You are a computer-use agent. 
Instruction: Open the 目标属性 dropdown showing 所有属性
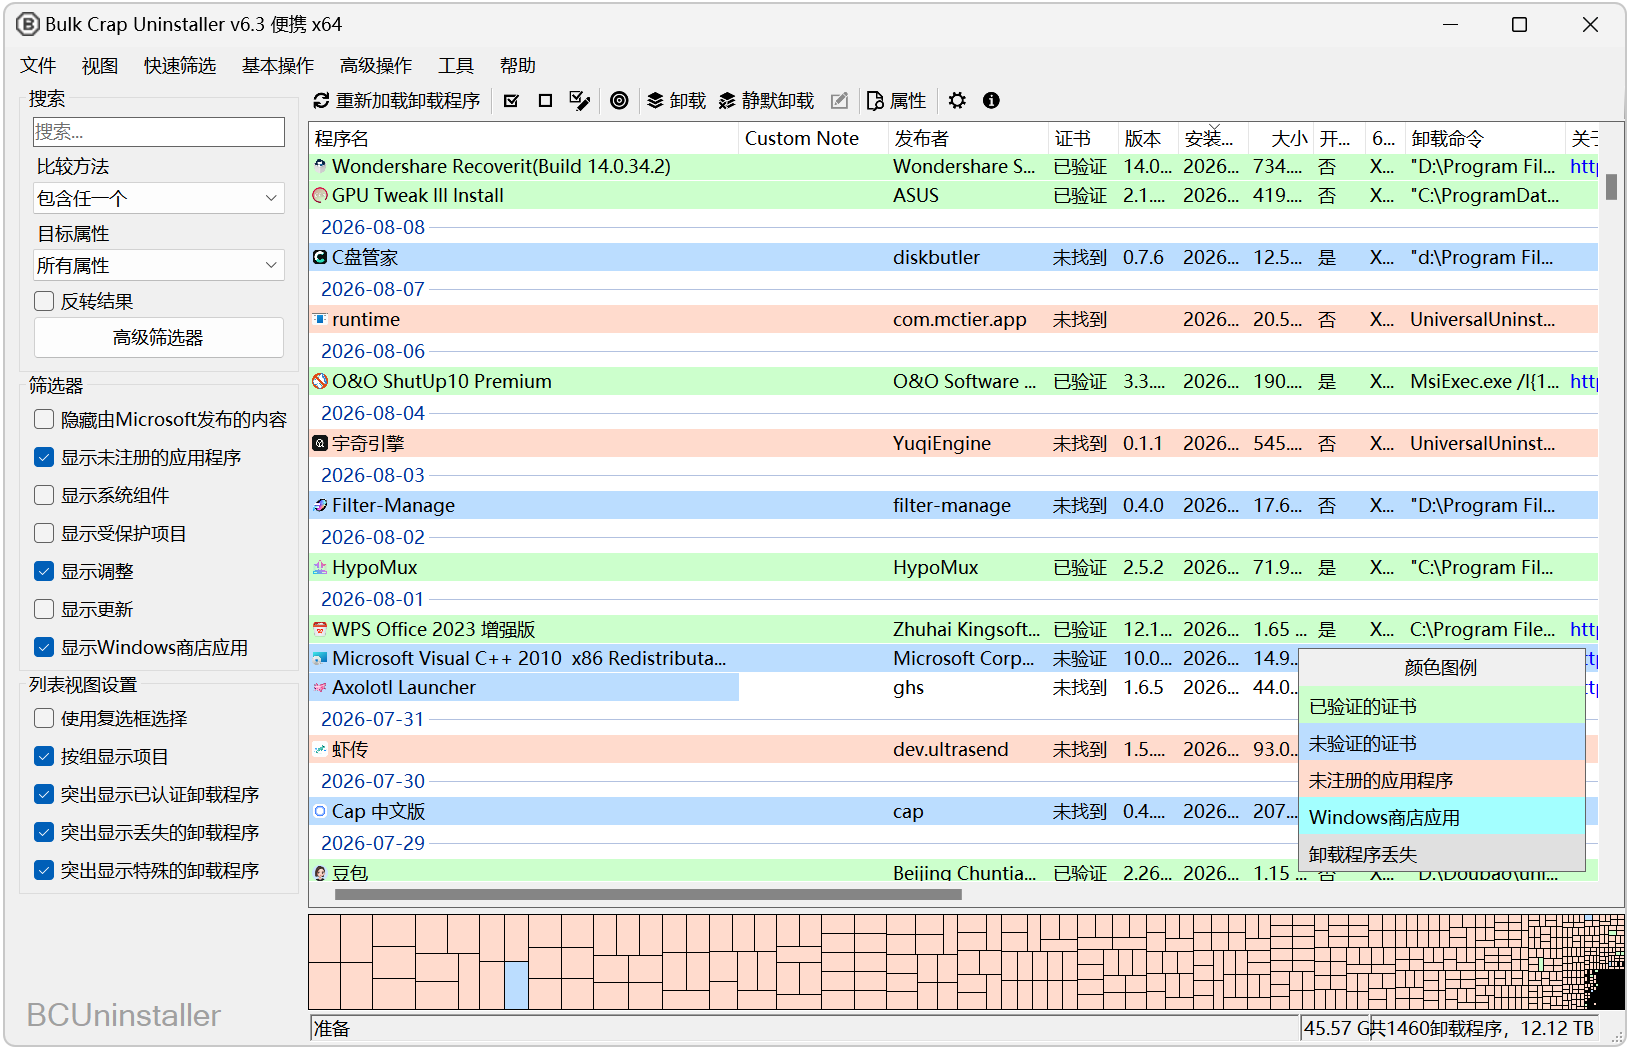click(x=159, y=265)
